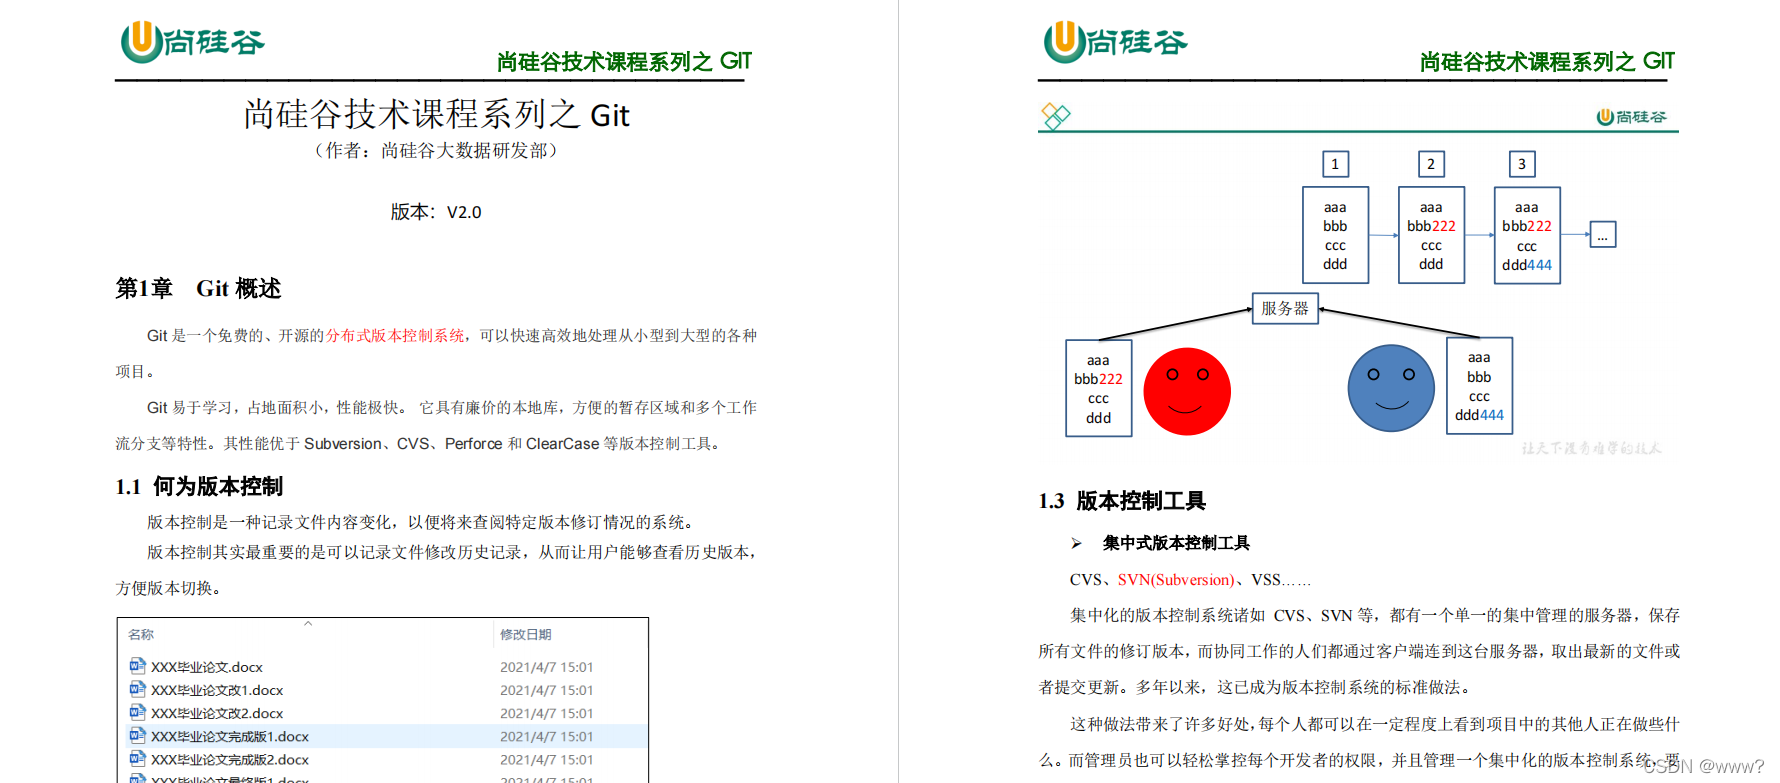
Task: Click the version number box labeled 1
Action: click(x=1335, y=164)
